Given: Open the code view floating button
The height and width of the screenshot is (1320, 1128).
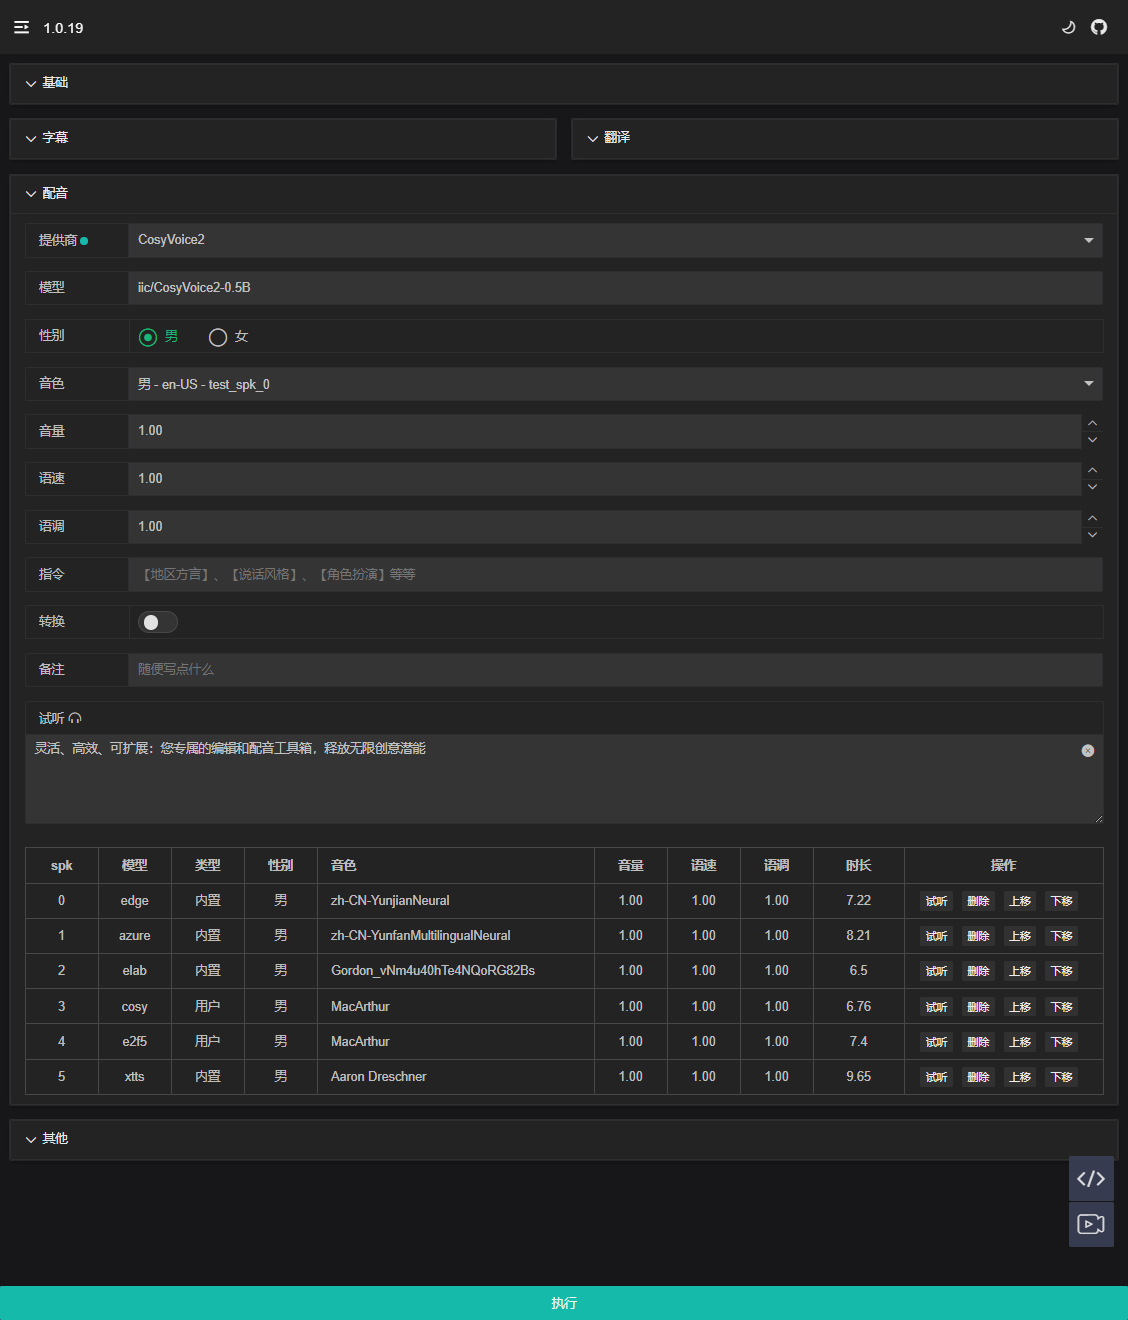Looking at the screenshot, I should point(1091,1179).
